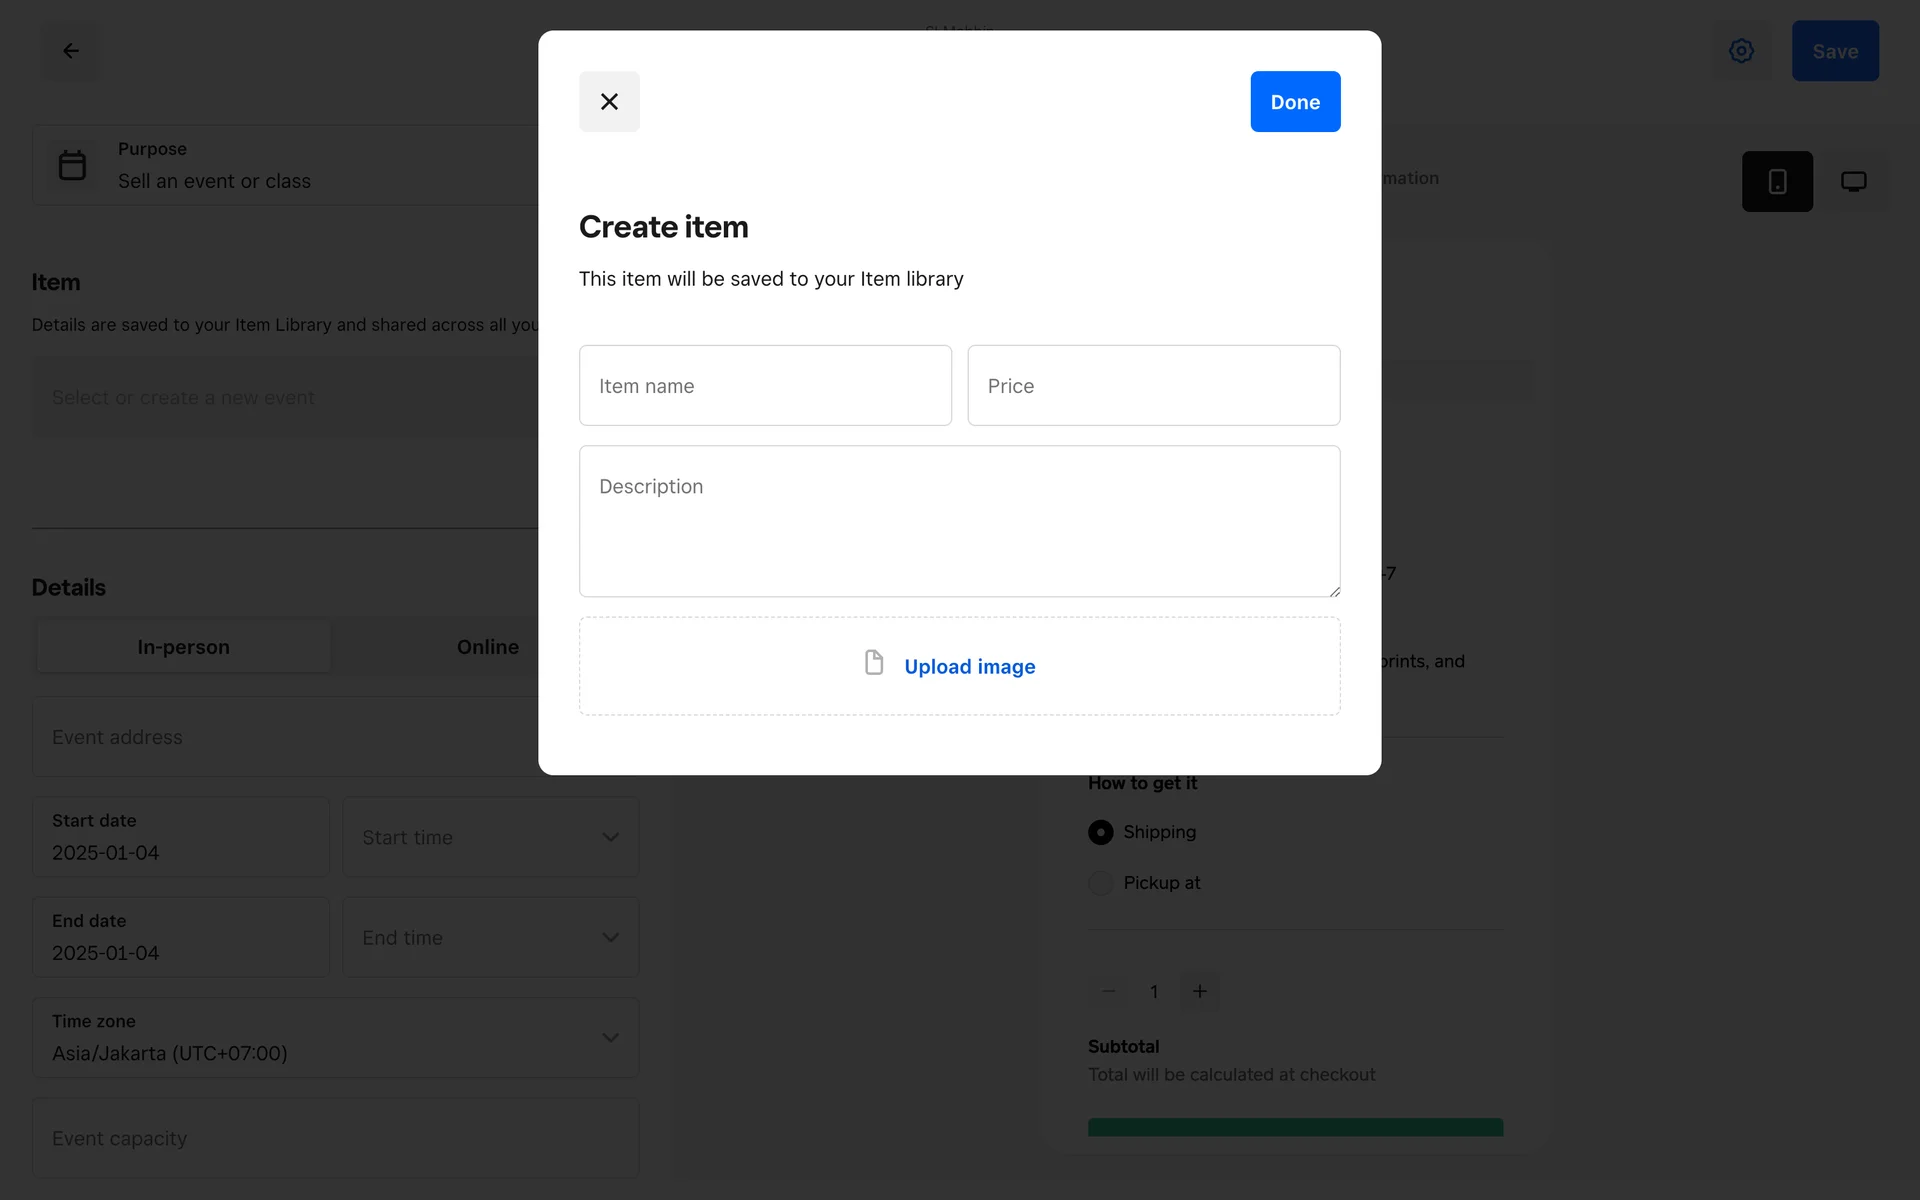Viewport: 1920px width, 1200px height.
Task: Close the Create item dialog
Action: pos(609,101)
